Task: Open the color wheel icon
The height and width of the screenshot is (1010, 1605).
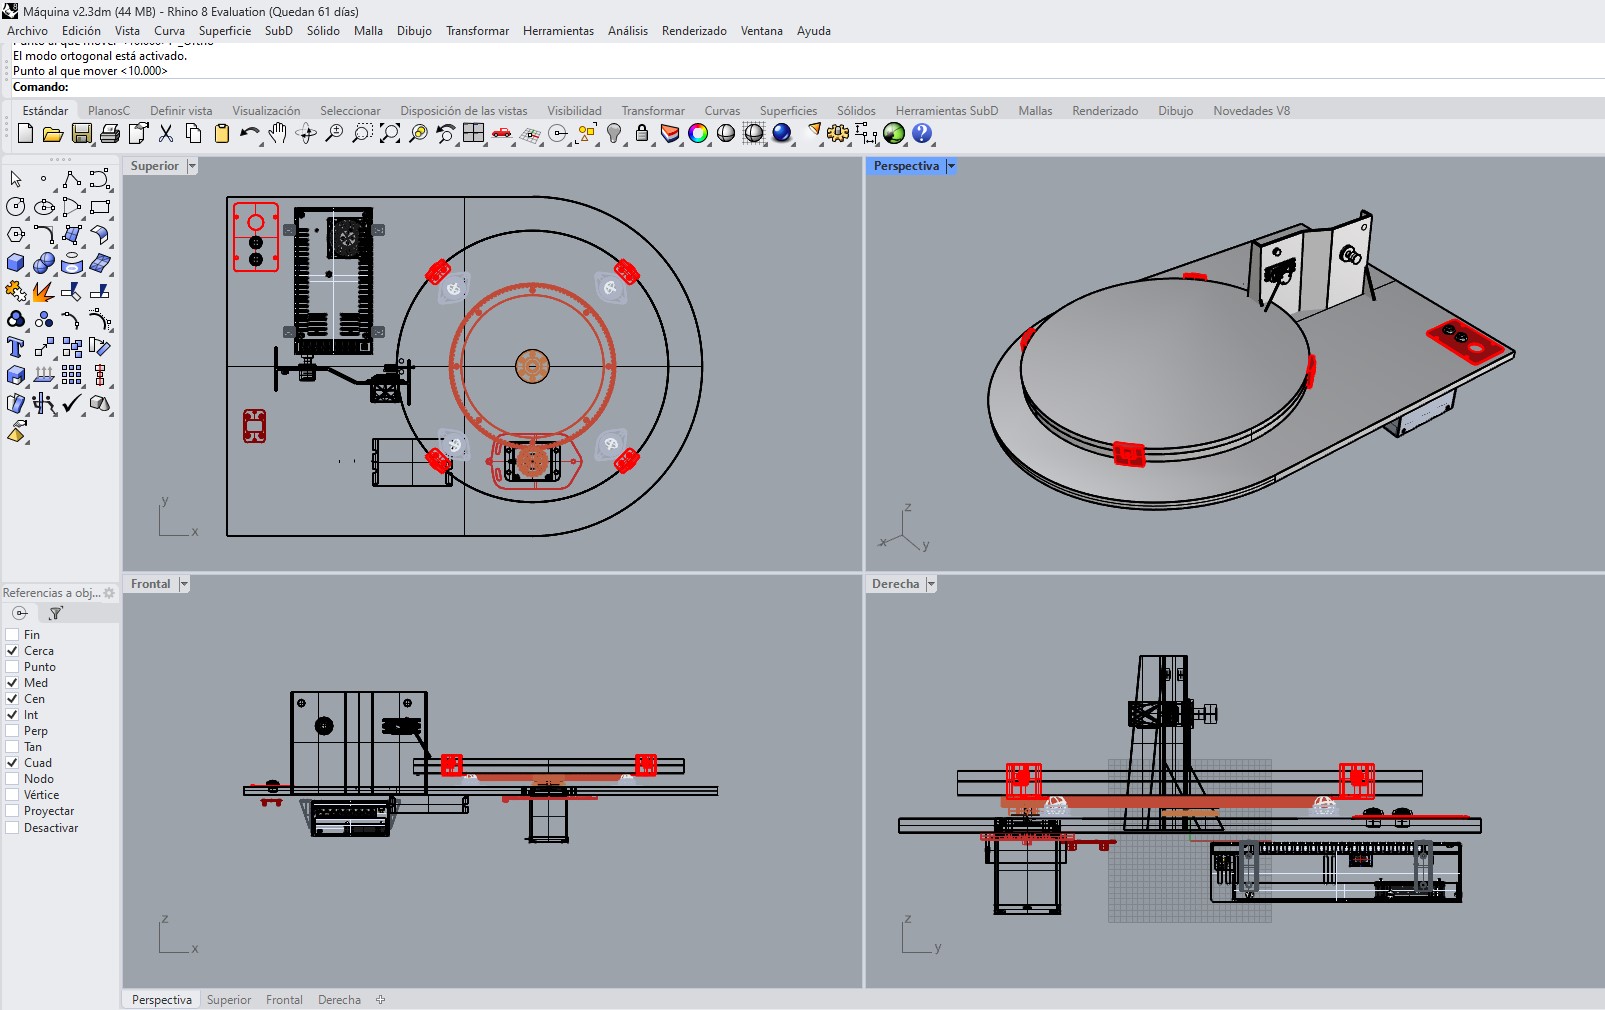Action: [x=698, y=134]
